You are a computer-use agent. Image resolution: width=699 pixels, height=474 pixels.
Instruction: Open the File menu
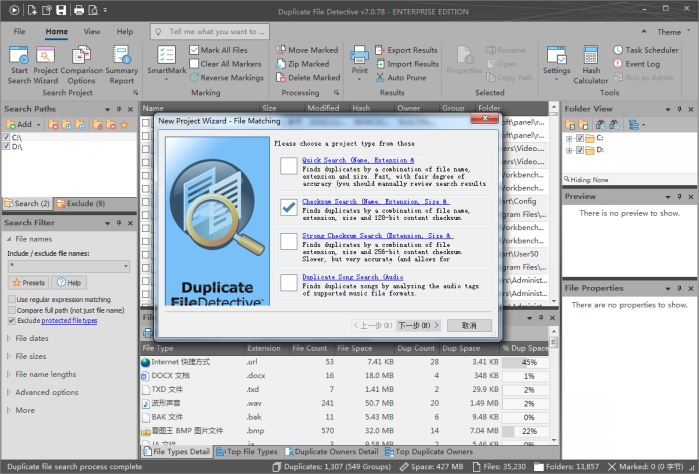tap(19, 32)
